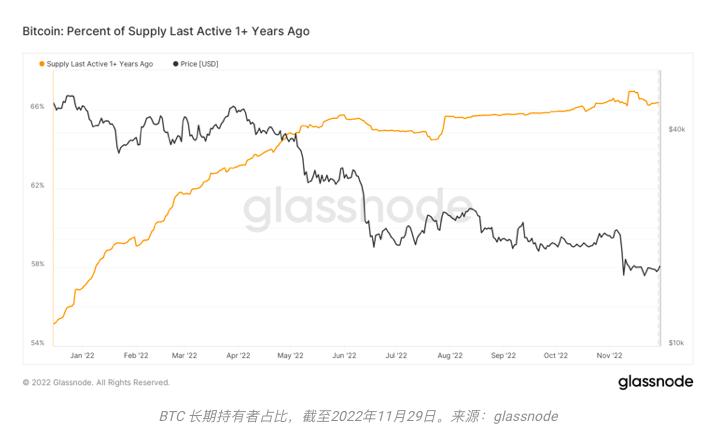Click the $40k right axis label
Viewport: 714px width, 438px height.
pyautogui.click(x=676, y=130)
